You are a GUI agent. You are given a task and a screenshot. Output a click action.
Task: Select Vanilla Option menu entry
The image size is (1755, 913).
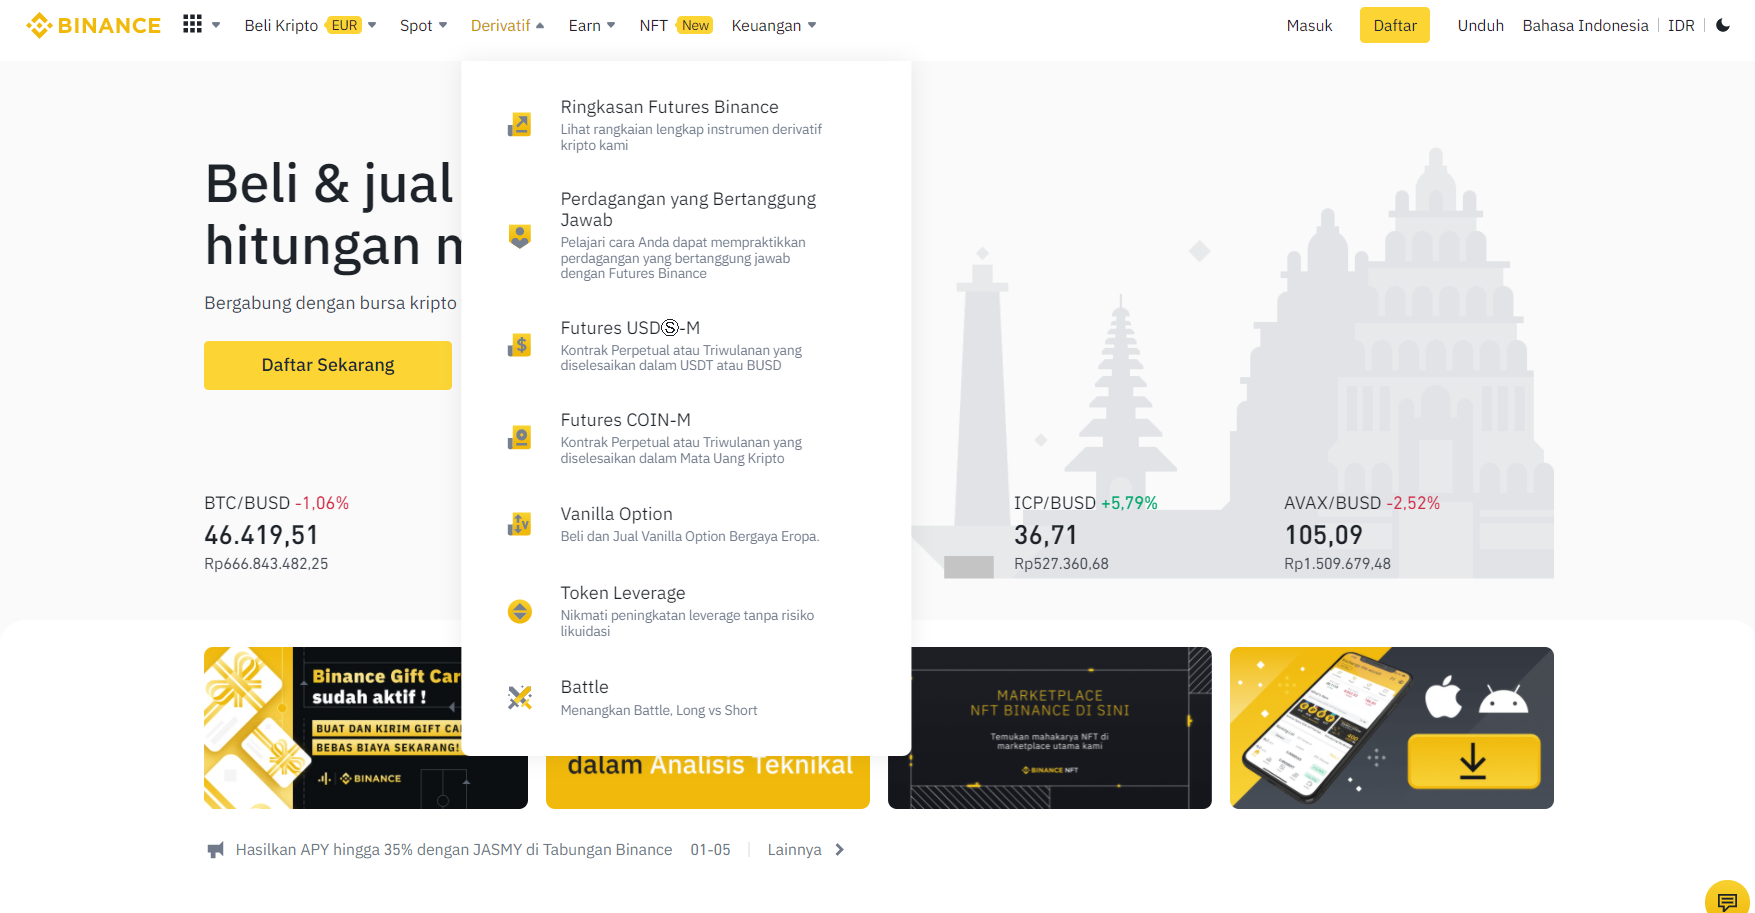pos(686,524)
